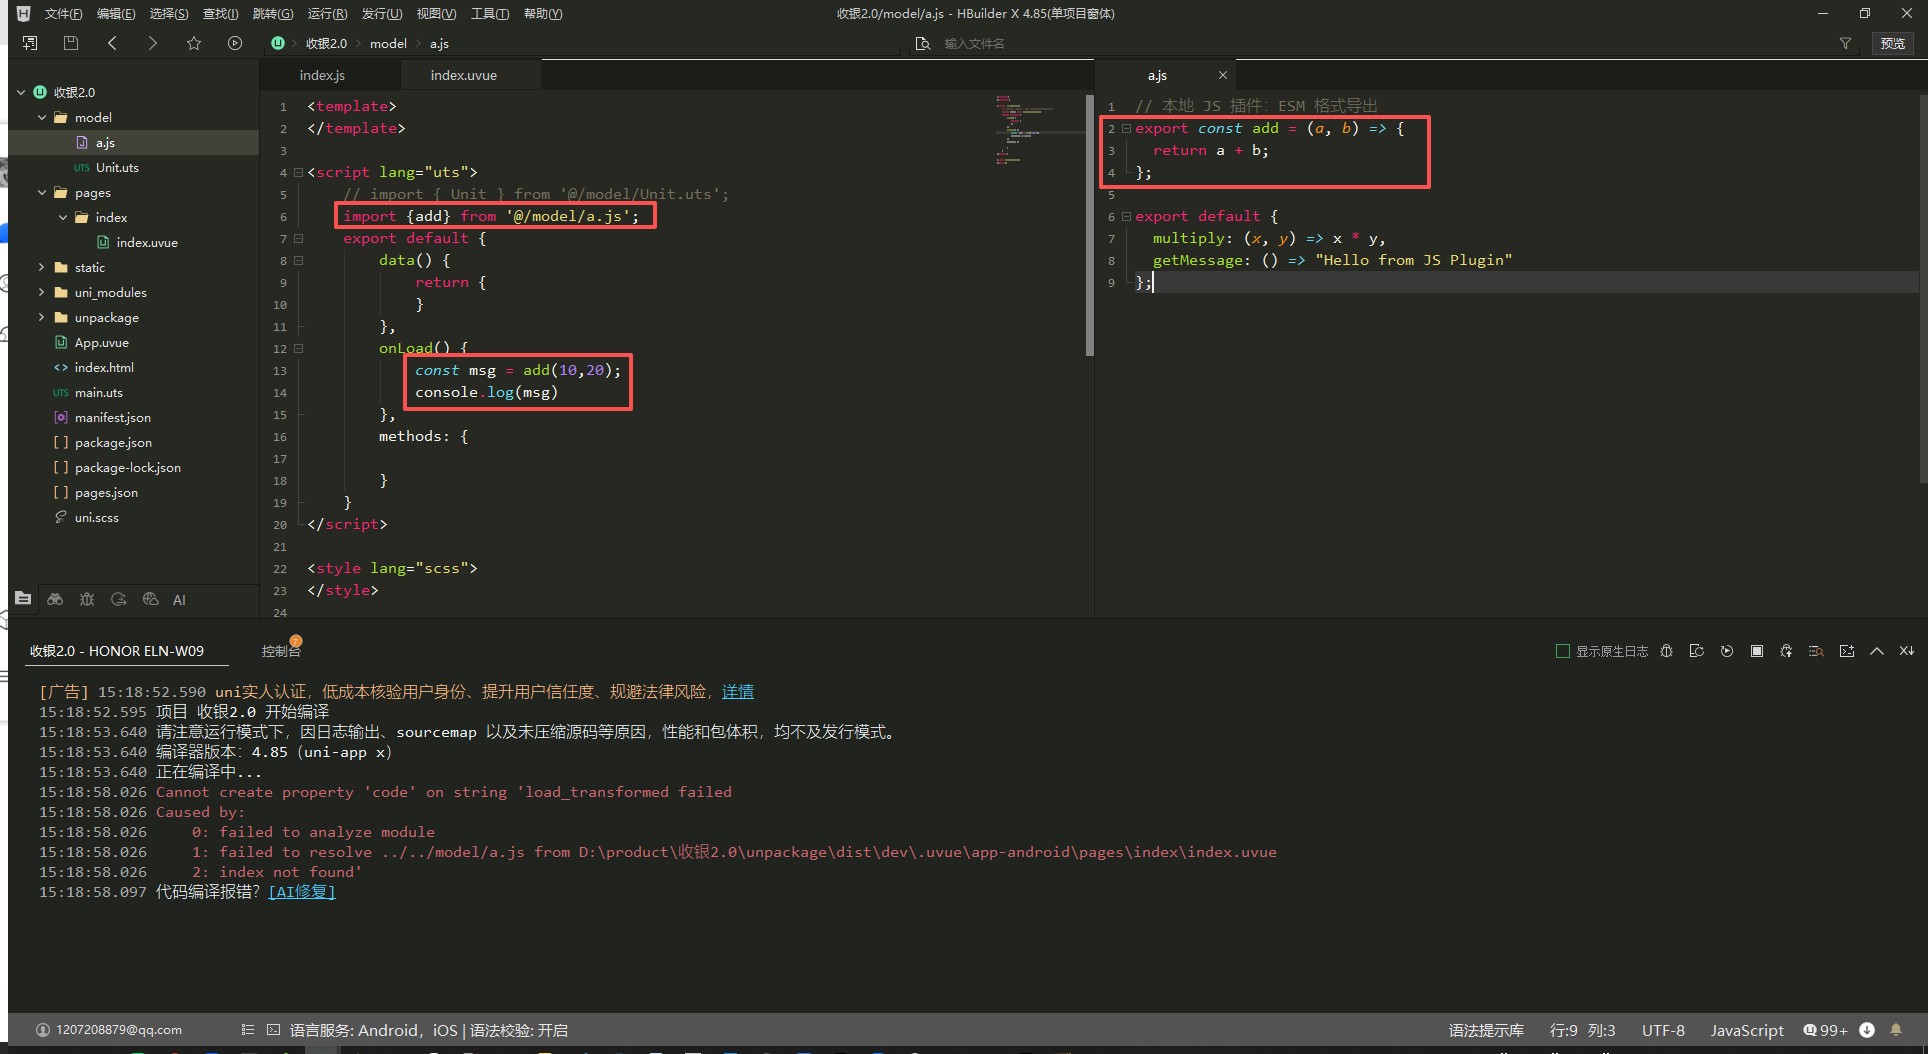
Task: Click the log search filter icon
Action: tap(1816, 651)
